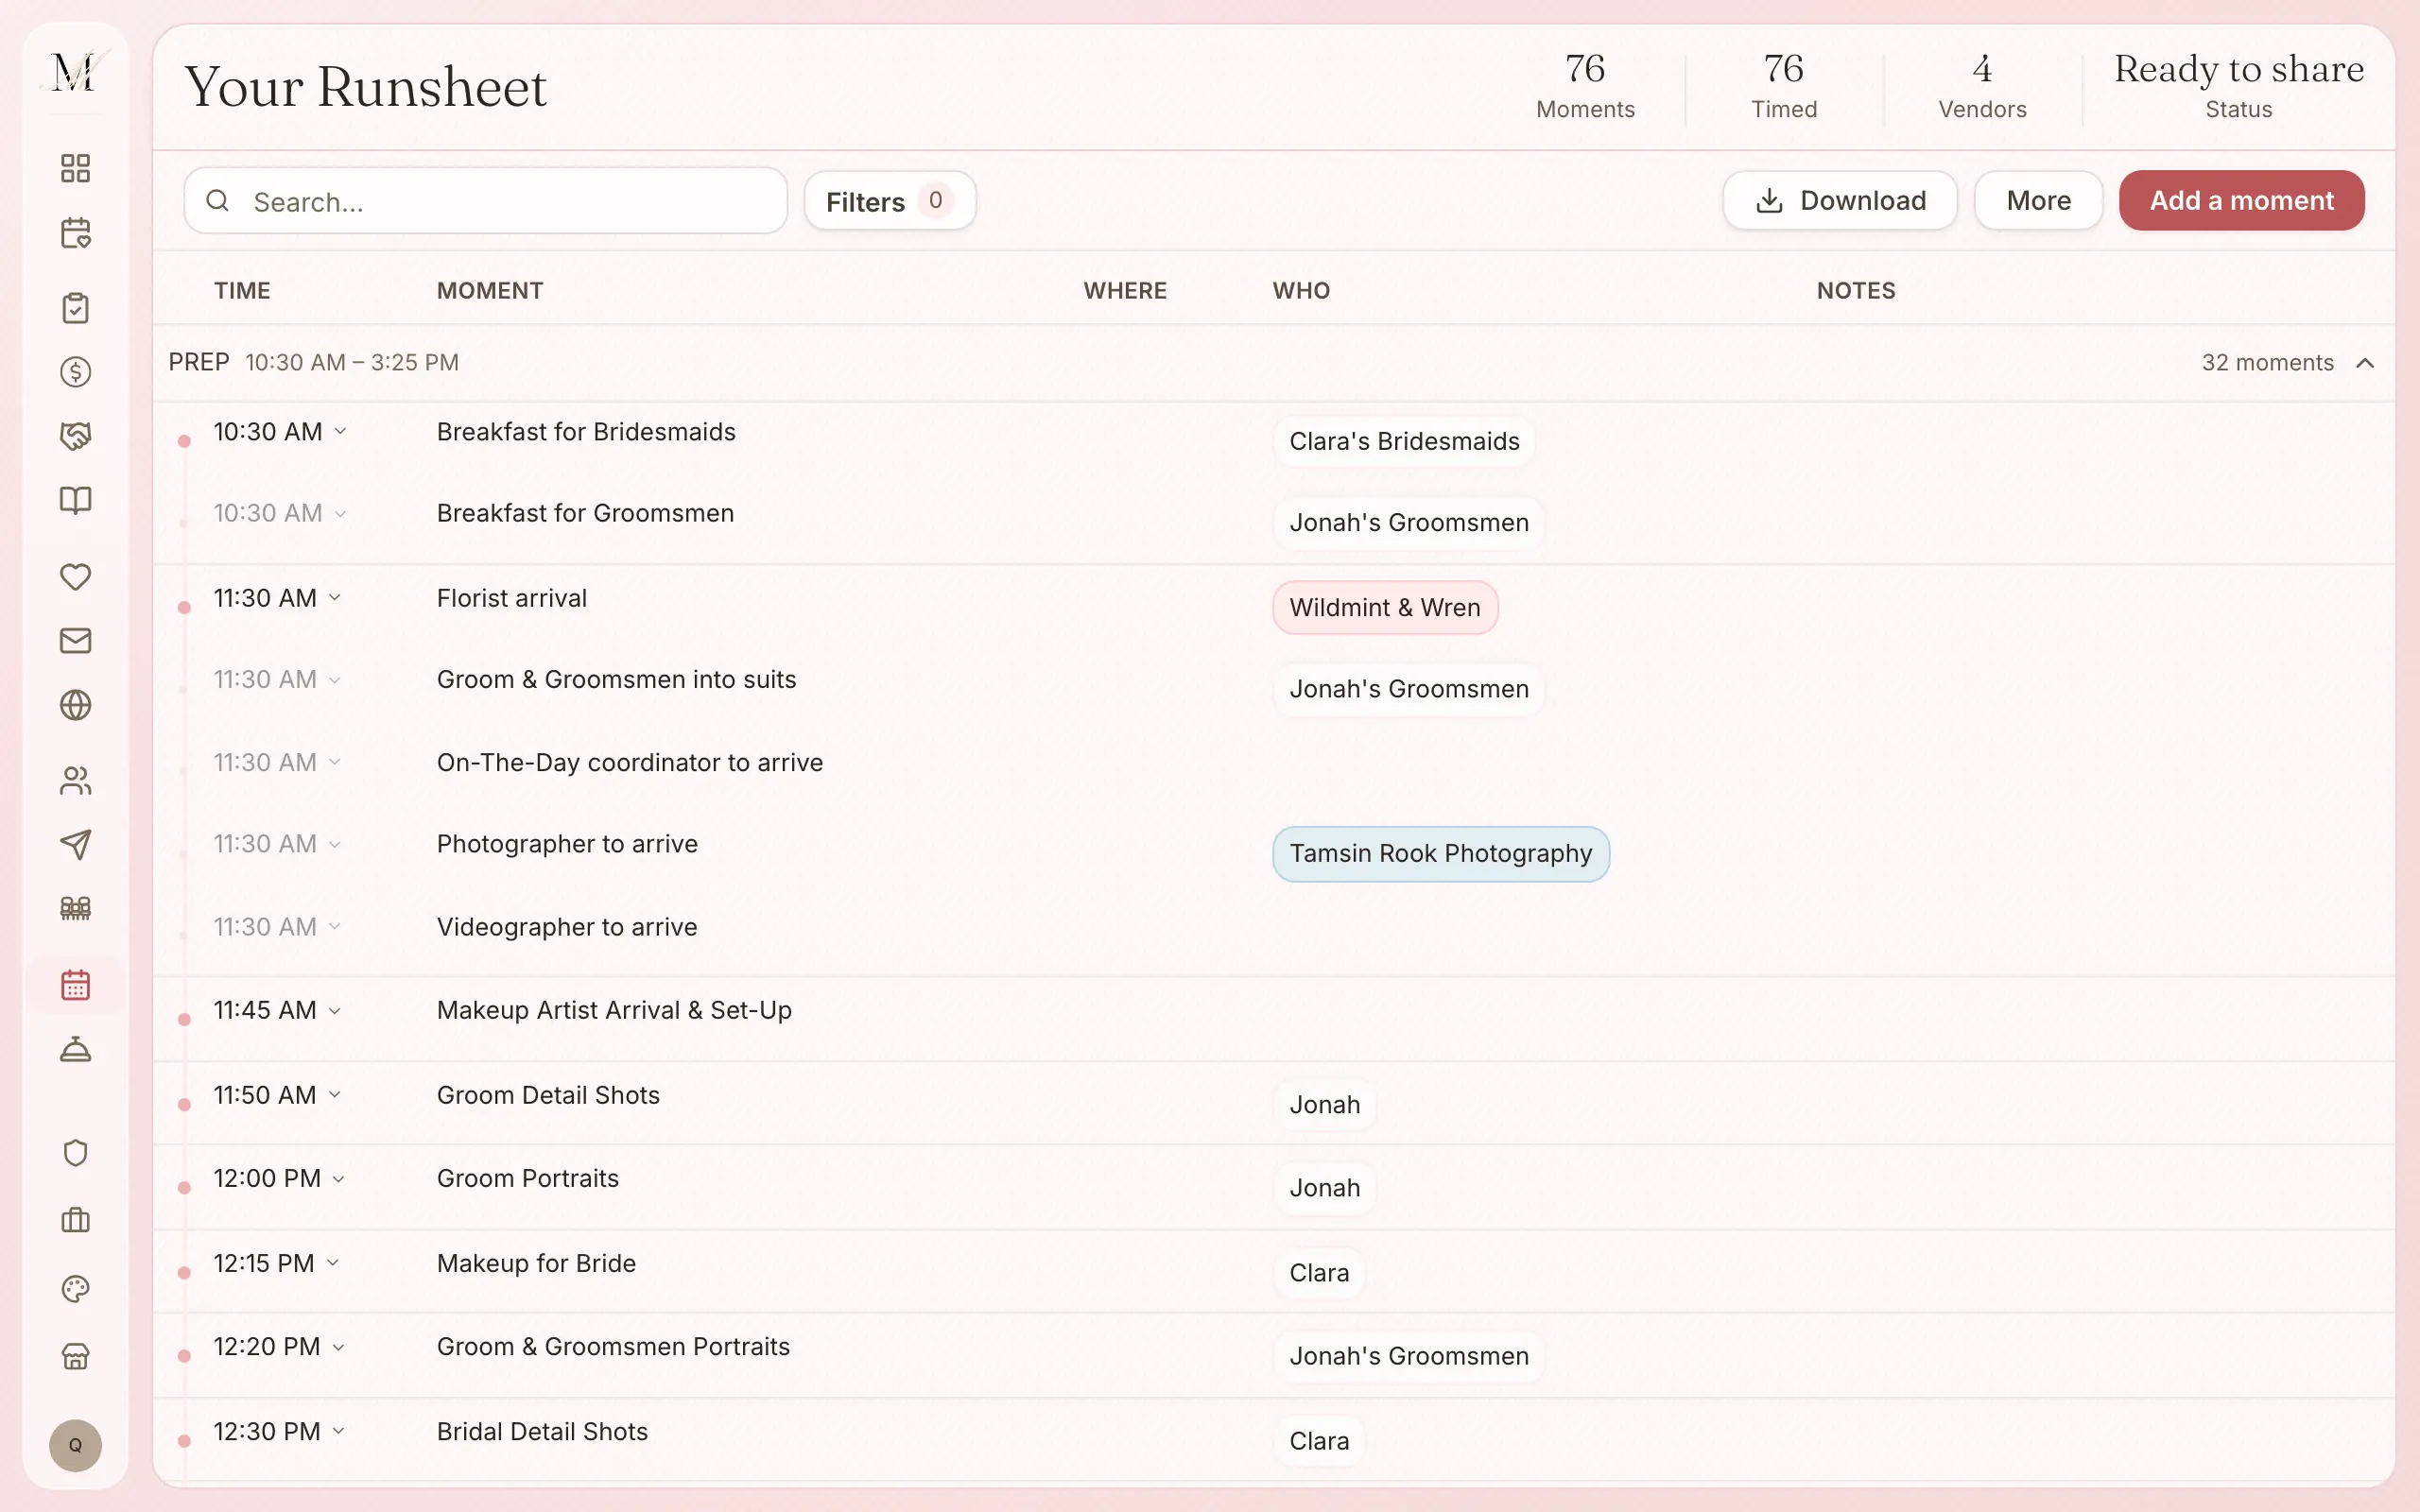Screen dimensions: 2420x1512
Task: Select On-The-Day coordinator to arrive moment
Action: (629, 763)
